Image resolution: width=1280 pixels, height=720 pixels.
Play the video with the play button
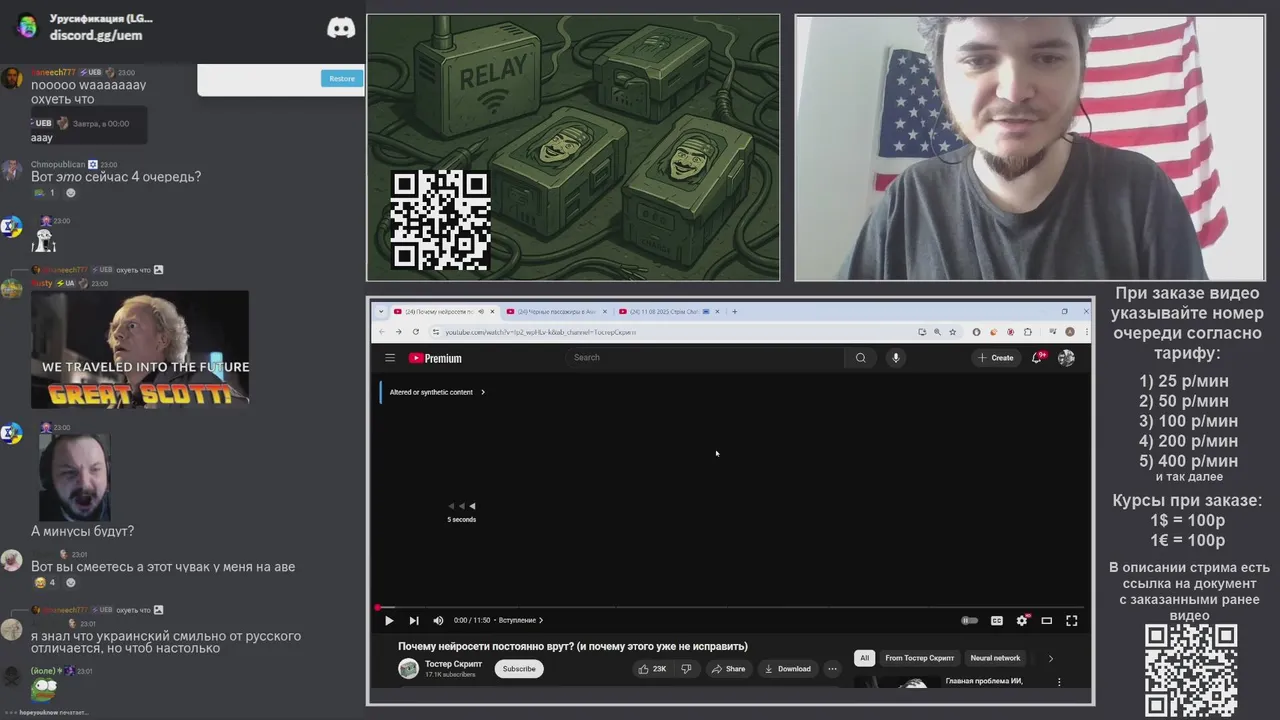coord(389,621)
